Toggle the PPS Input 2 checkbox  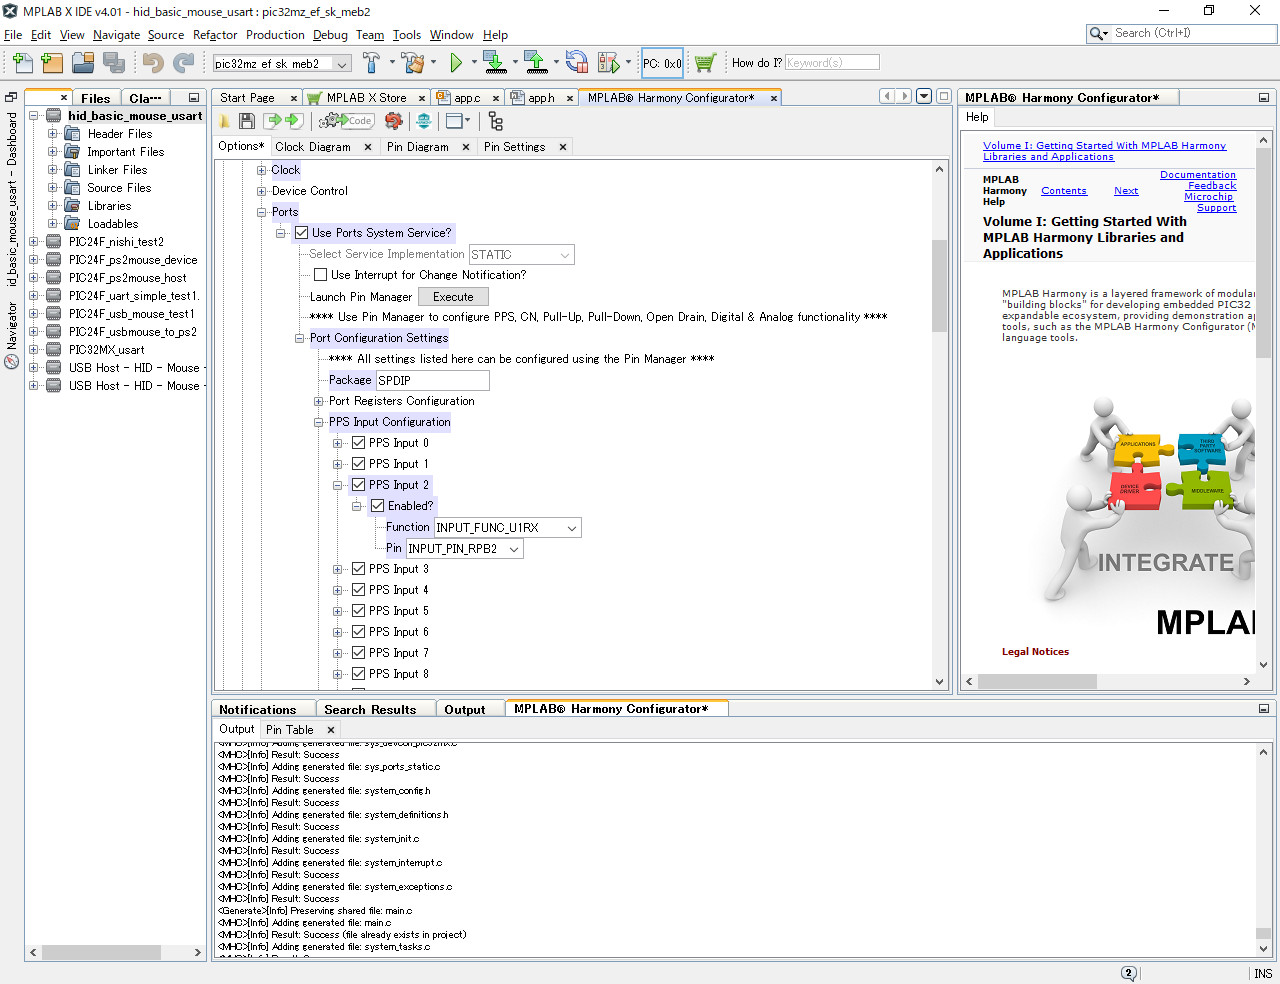point(358,485)
